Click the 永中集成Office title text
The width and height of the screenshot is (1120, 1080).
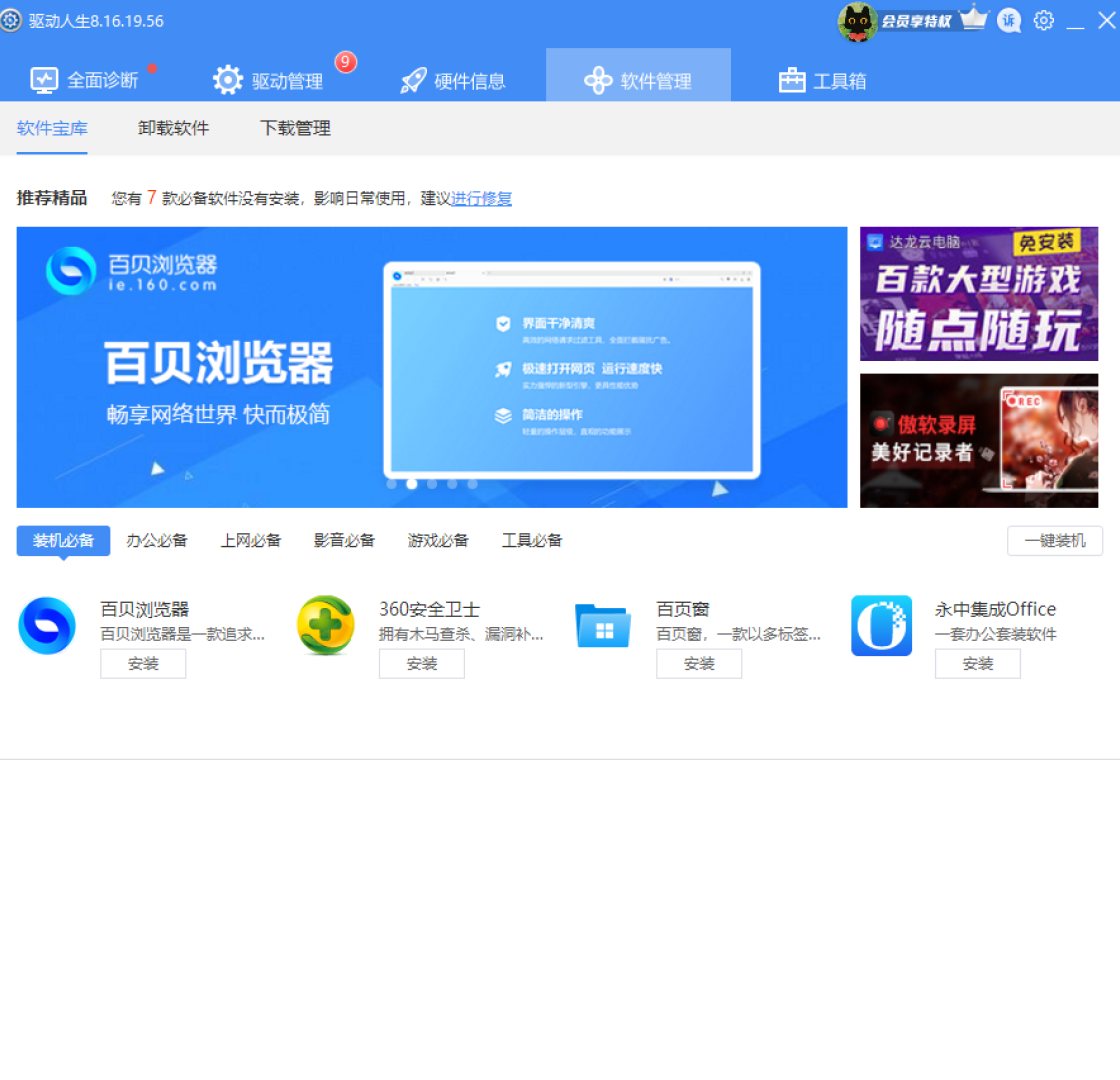coord(995,609)
